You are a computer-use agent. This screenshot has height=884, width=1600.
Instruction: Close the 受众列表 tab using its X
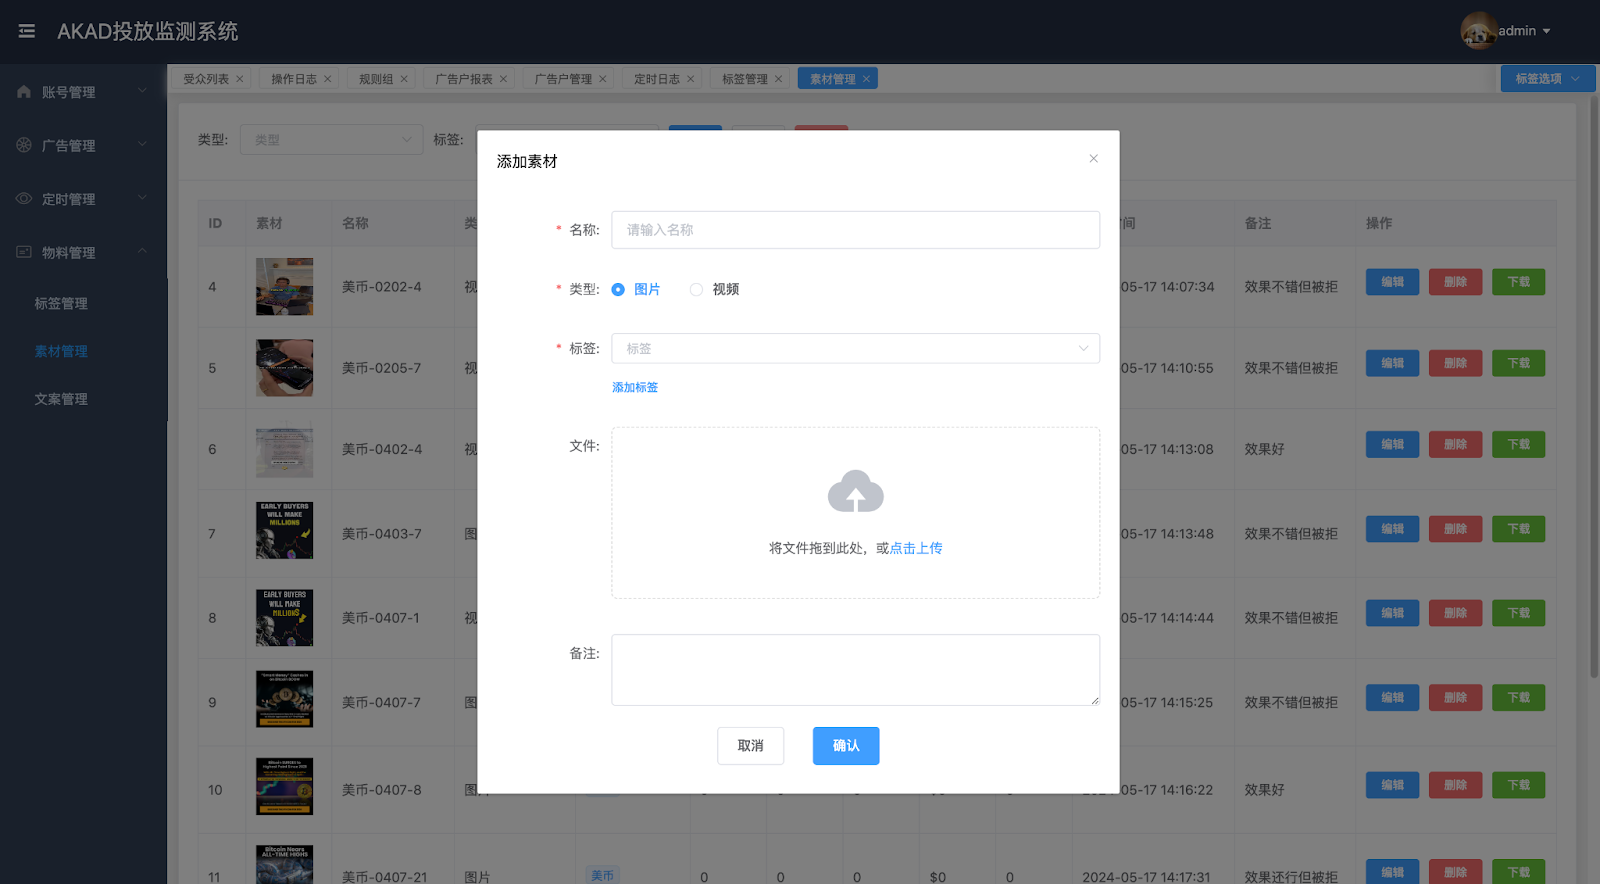(x=240, y=79)
